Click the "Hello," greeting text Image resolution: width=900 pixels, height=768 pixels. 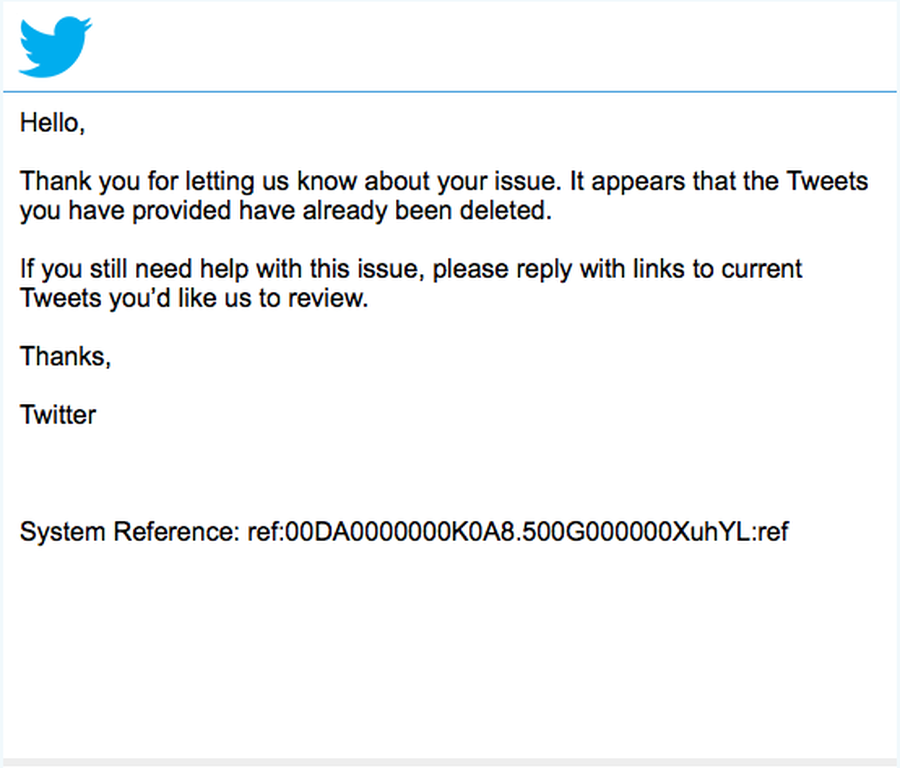coord(52,123)
